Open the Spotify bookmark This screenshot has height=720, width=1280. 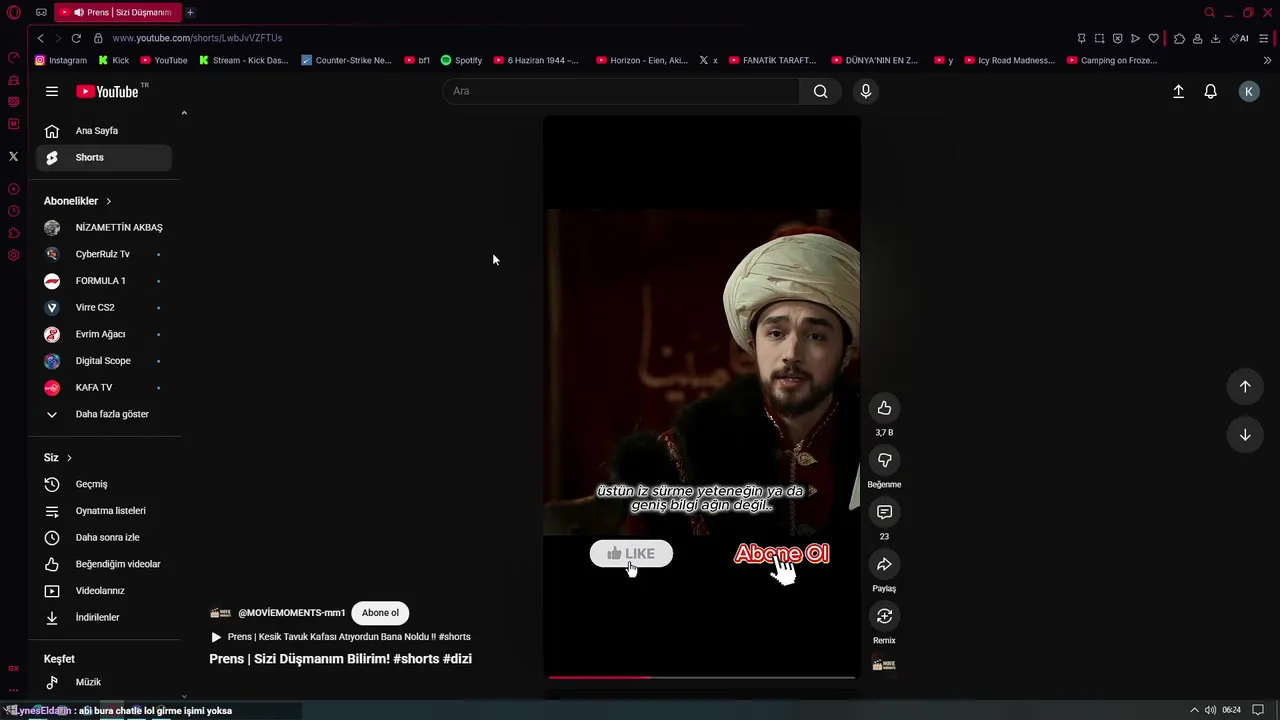(x=461, y=60)
